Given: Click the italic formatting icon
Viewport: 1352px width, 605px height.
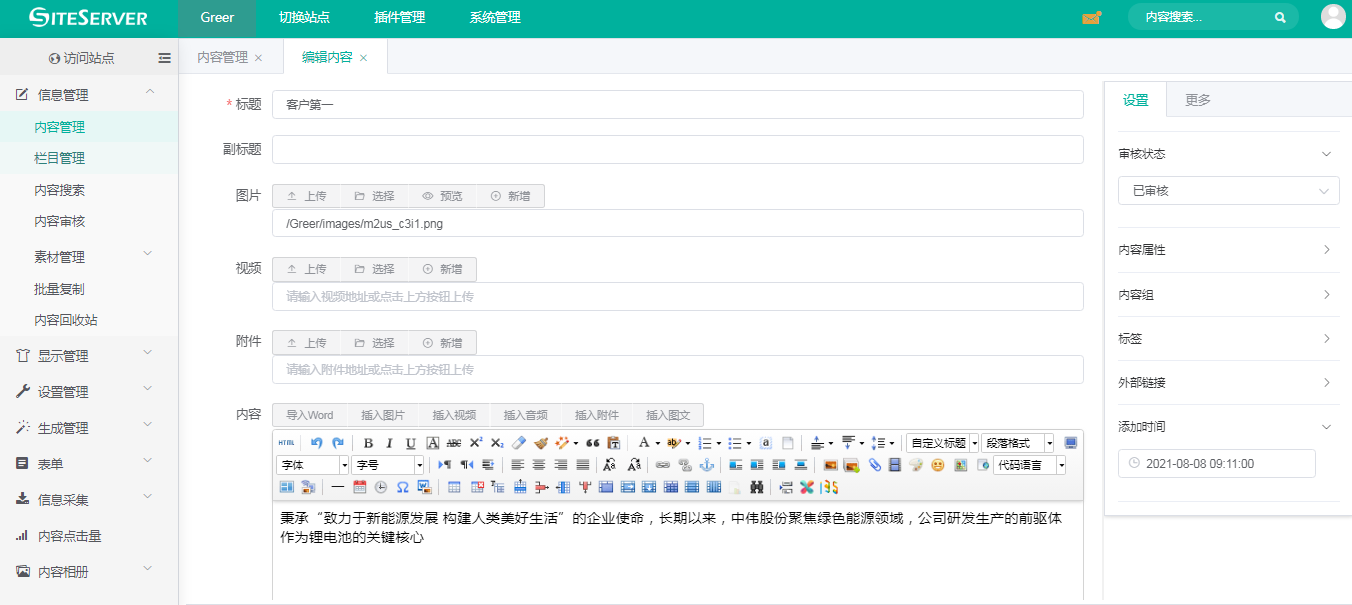Looking at the screenshot, I should (x=389, y=443).
